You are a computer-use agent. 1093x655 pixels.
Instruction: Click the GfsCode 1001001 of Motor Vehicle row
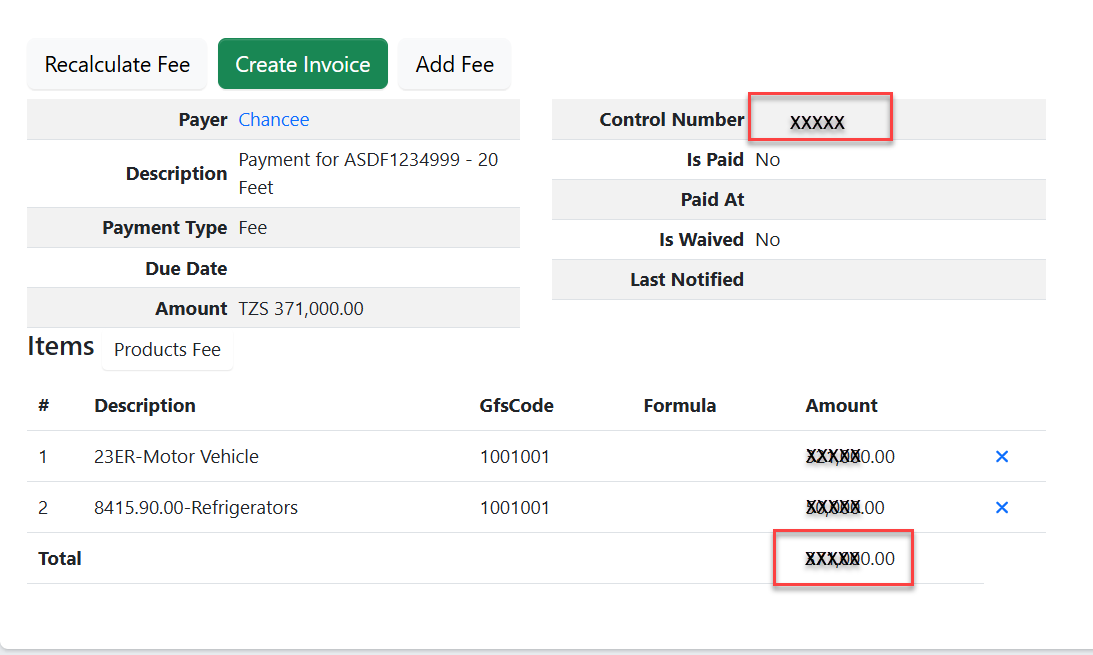[x=515, y=457]
